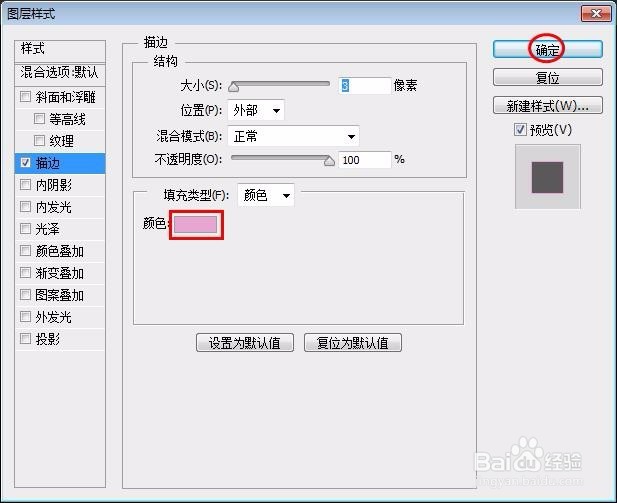
Task: Select the 内发光 style label
Action: [54, 207]
